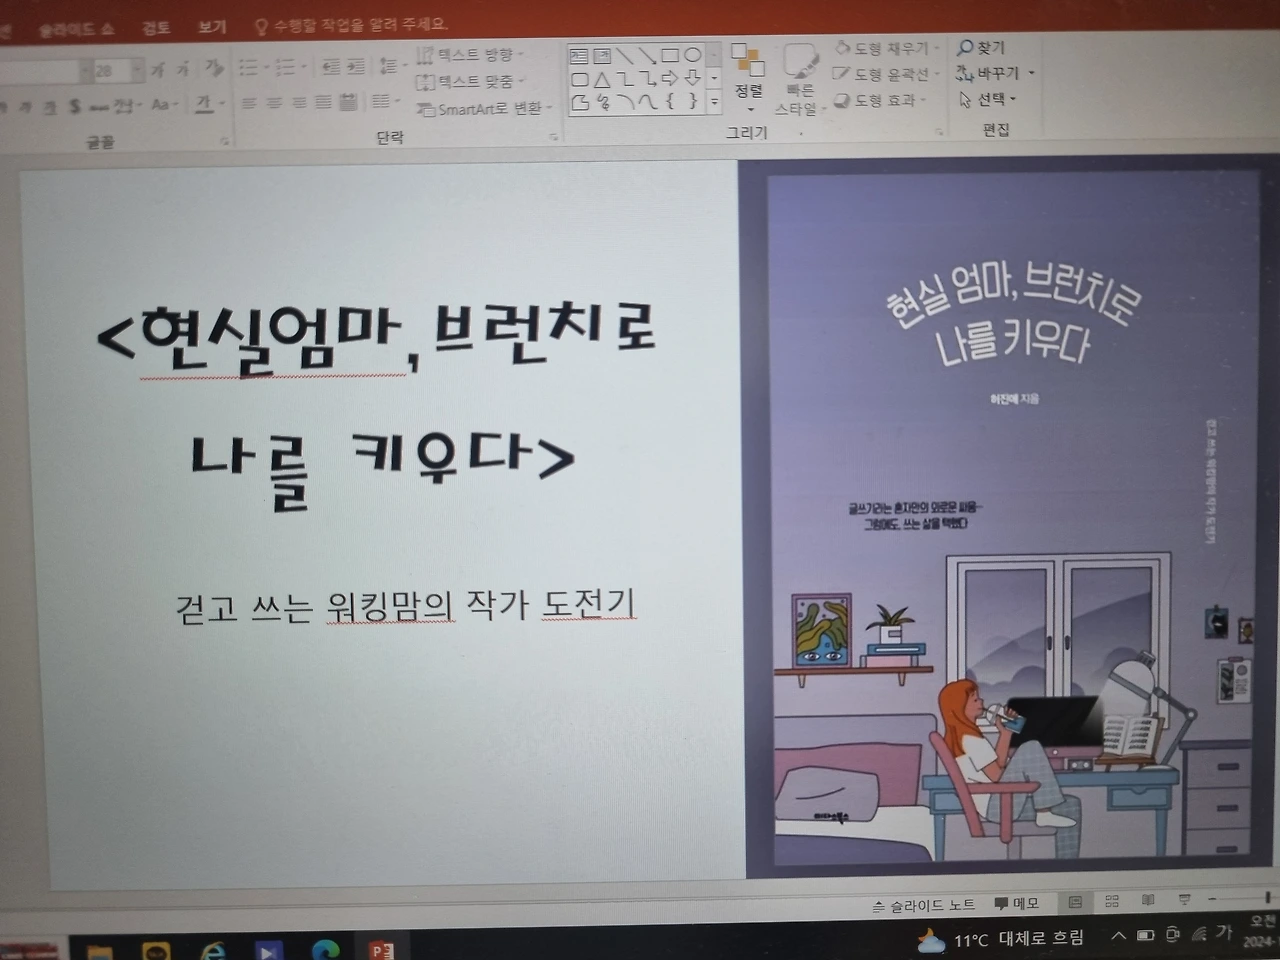Screen dimensions: 1280x960
Task: Open the 빠른 스타일 gallery
Action: pos(800,79)
